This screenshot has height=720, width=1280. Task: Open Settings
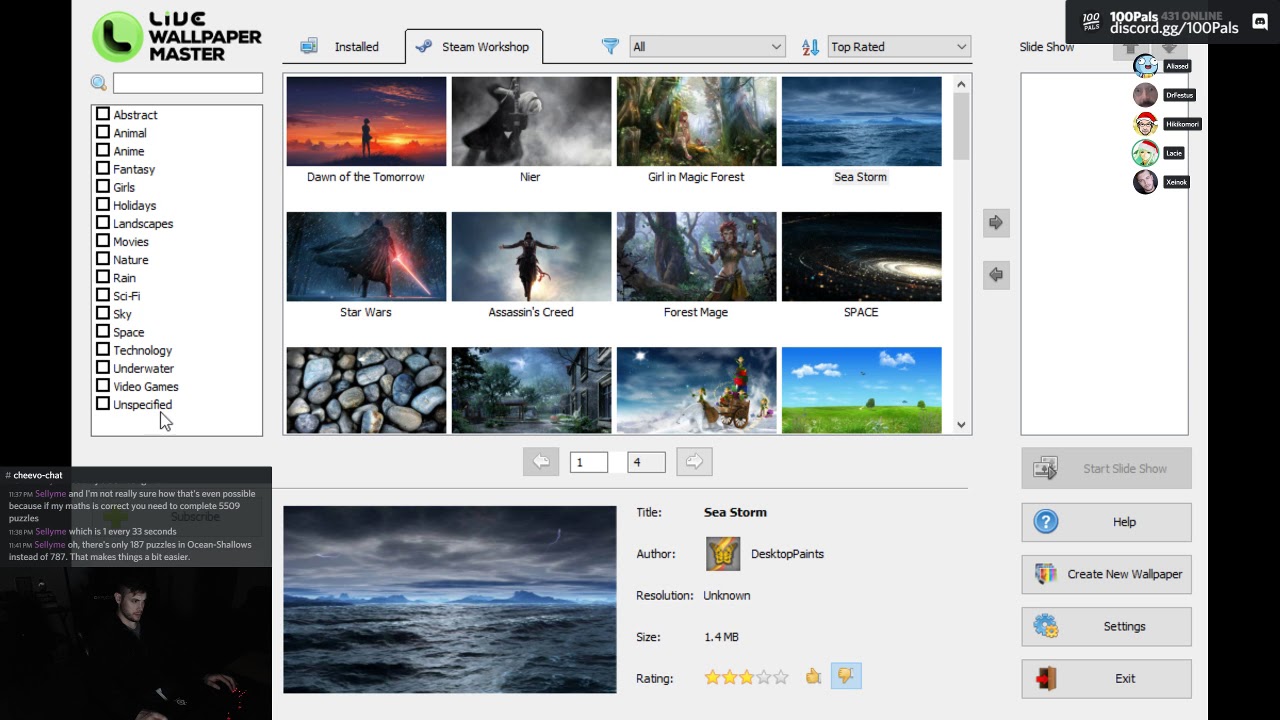(1106, 626)
